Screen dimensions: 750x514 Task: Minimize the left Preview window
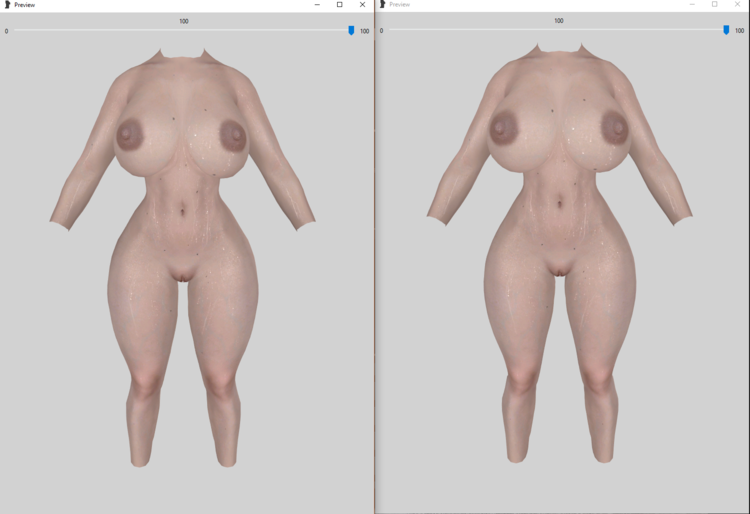click(x=317, y=5)
